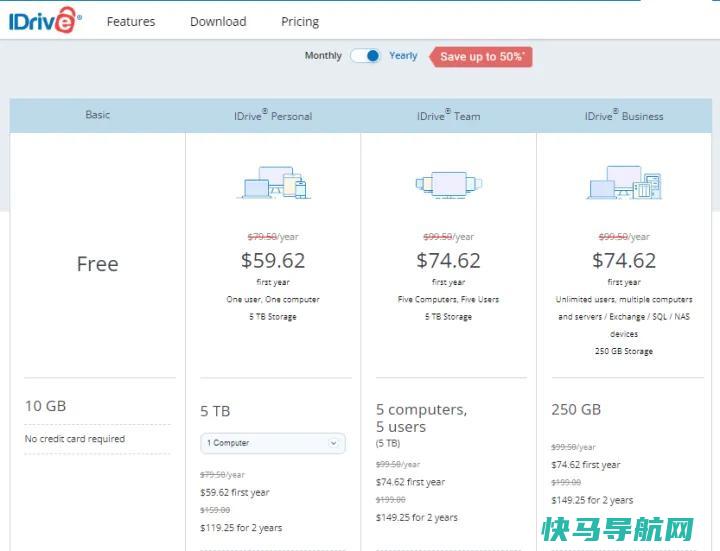Open the Features menu item
This screenshot has height=551, width=720.
click(131, 22)
